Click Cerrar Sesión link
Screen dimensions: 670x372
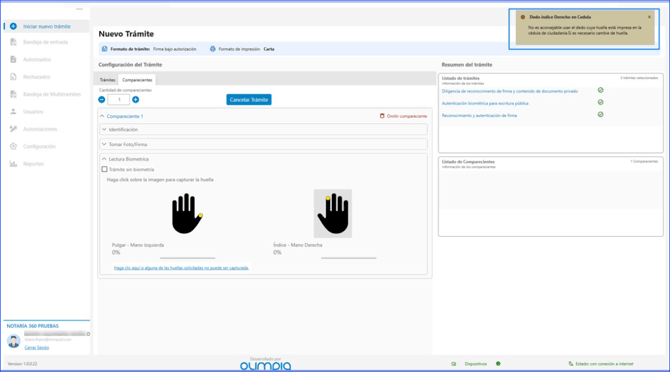37,347
